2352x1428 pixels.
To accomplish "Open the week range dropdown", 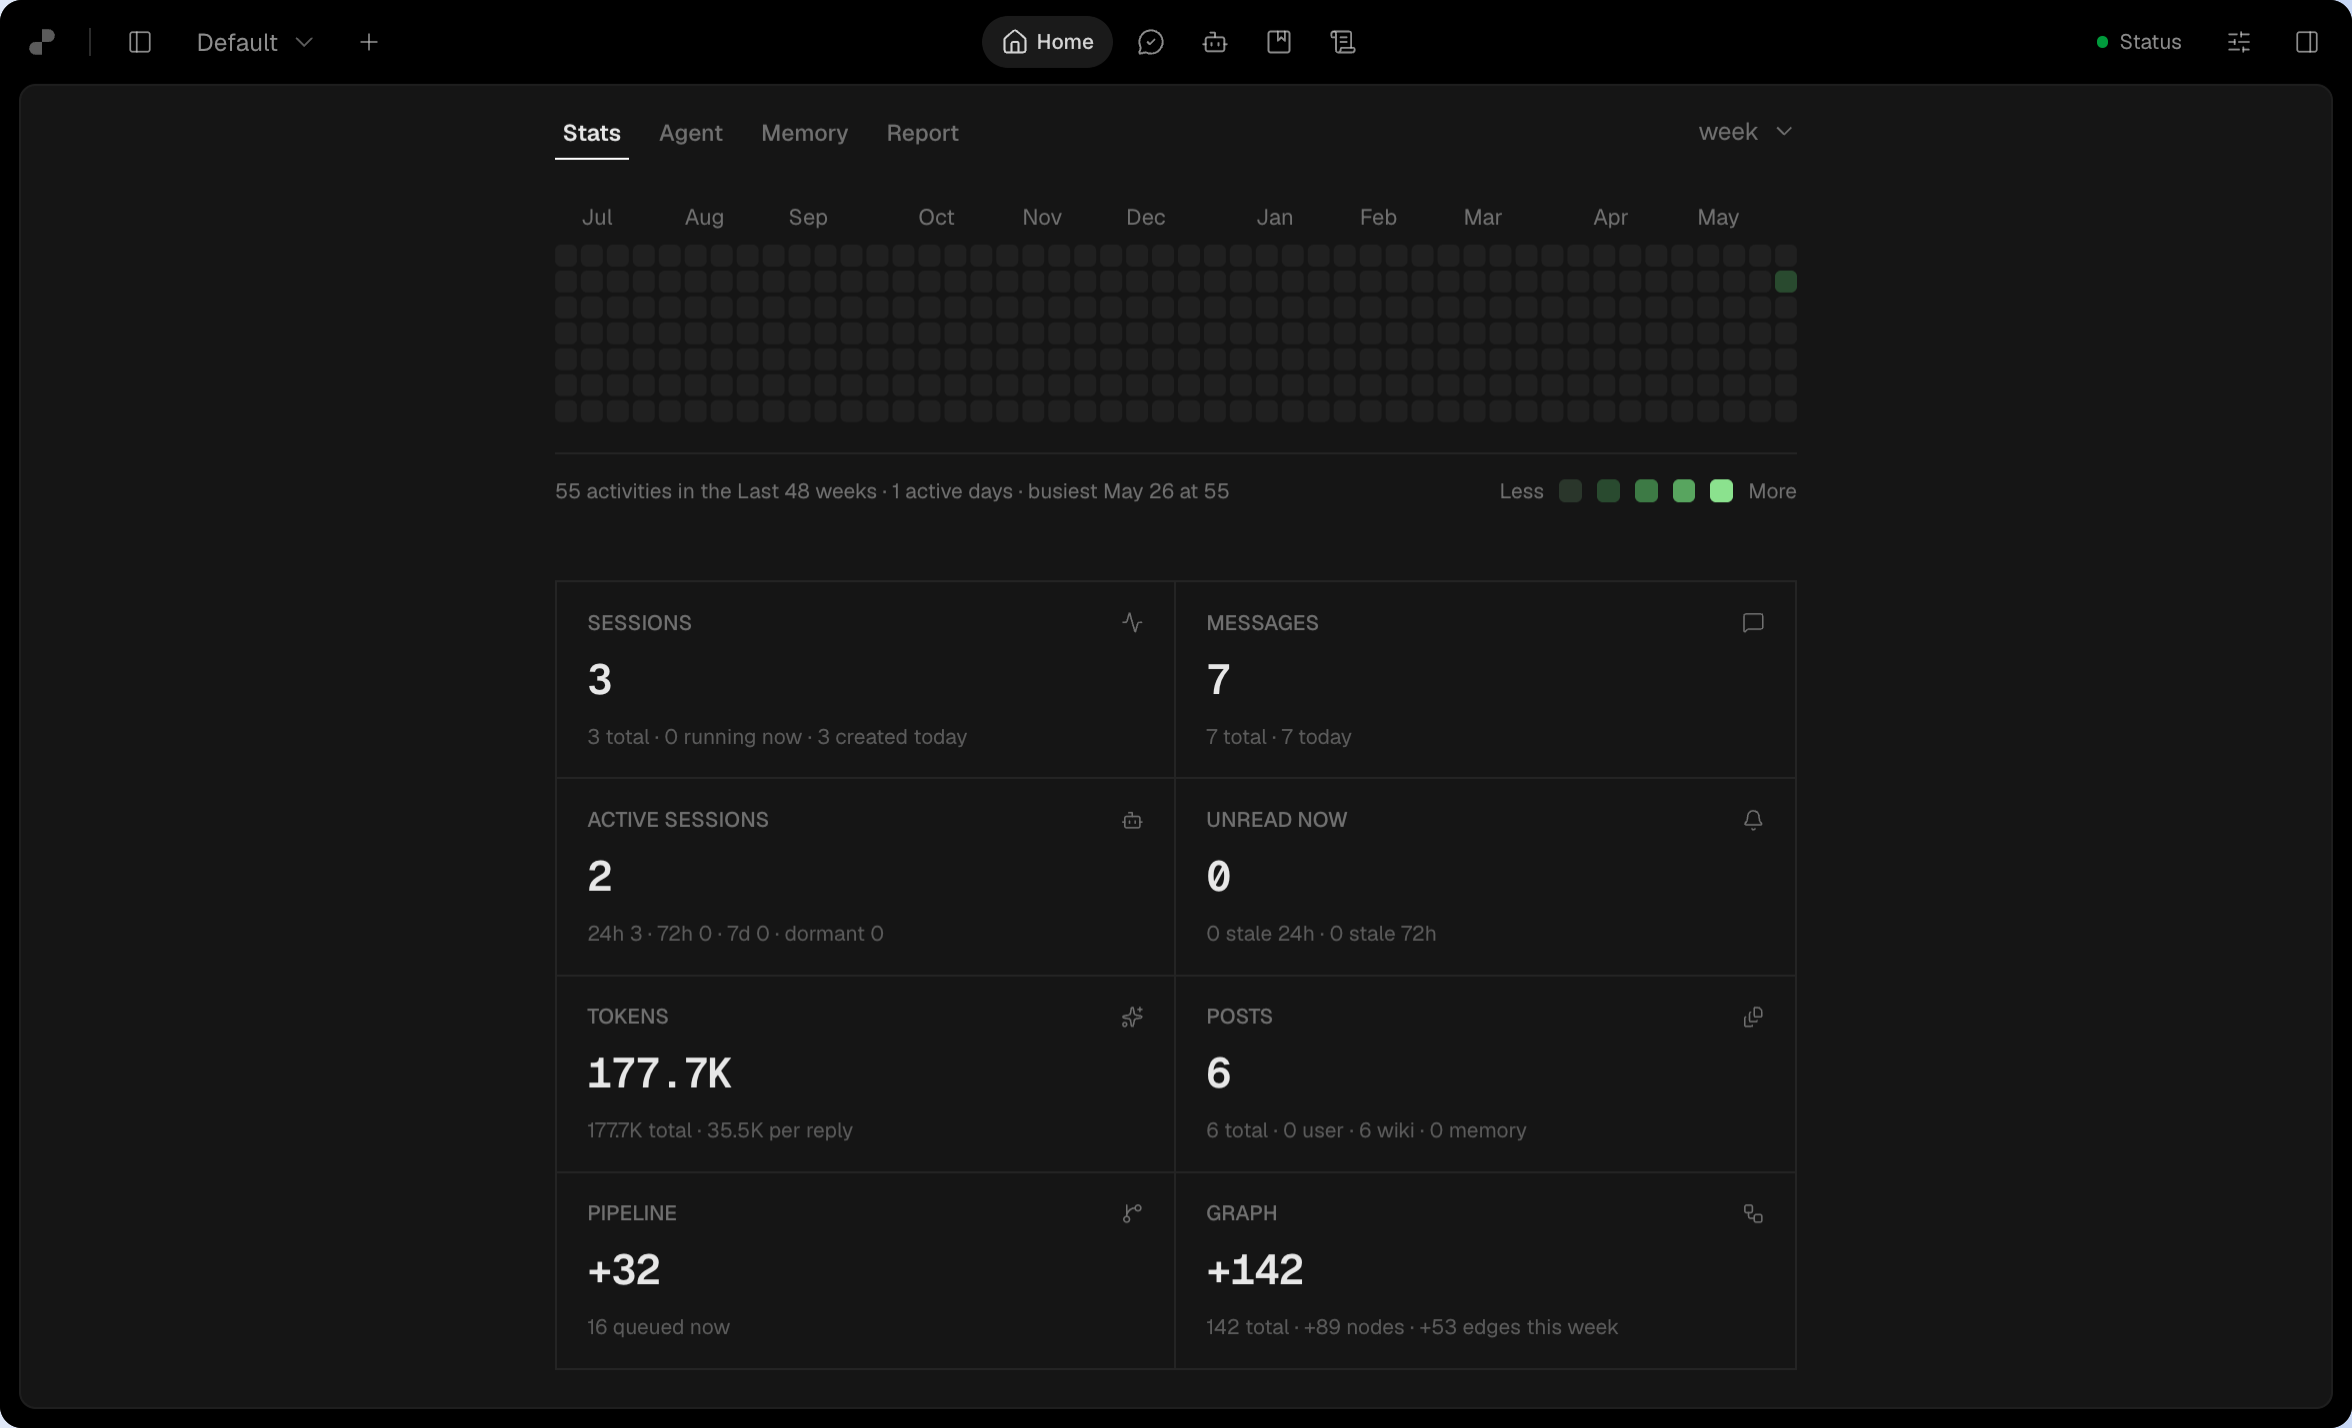I will 1745,132.
